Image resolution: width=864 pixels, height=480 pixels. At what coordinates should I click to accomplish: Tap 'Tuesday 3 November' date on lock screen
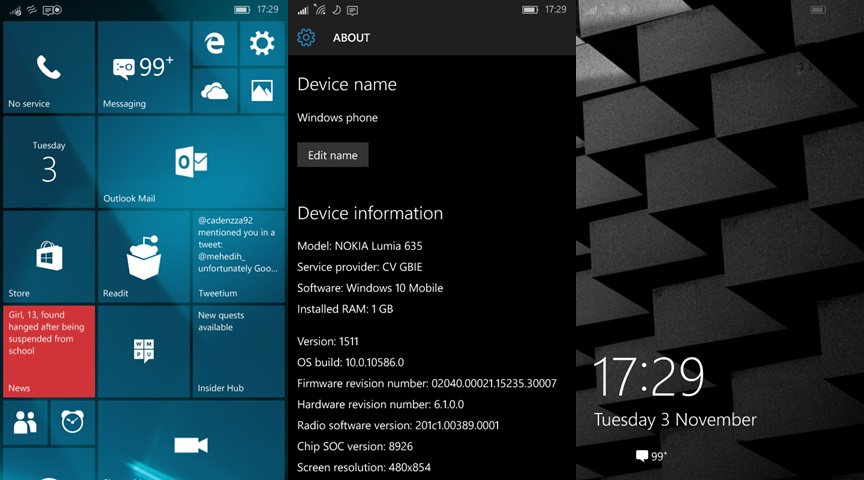click(676, 420)
